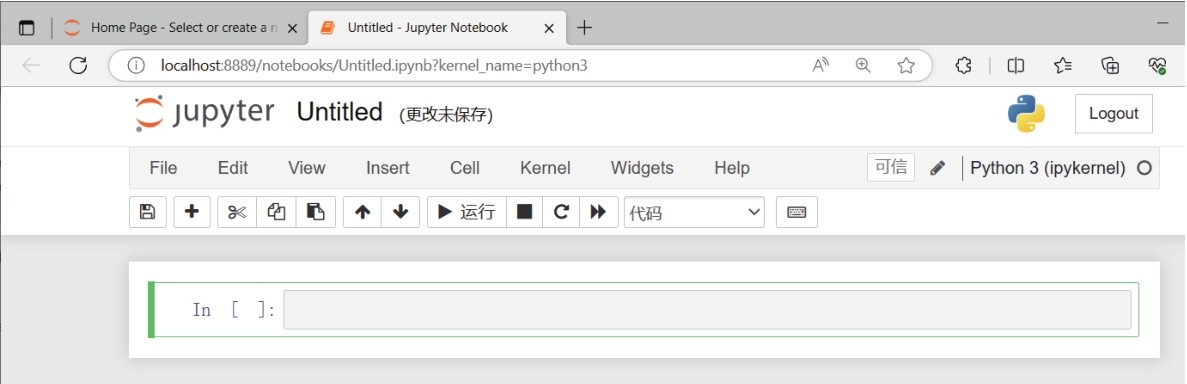Screen dimensions: 1187x384
Task: Click Python 3 (ipykernel) kernel name
Action: 1048,168
